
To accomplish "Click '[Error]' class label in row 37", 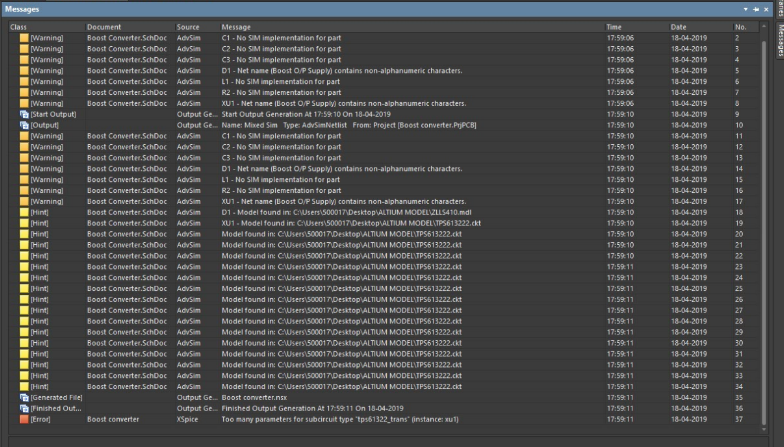I will pyautogui.click(x=40, y=419).
